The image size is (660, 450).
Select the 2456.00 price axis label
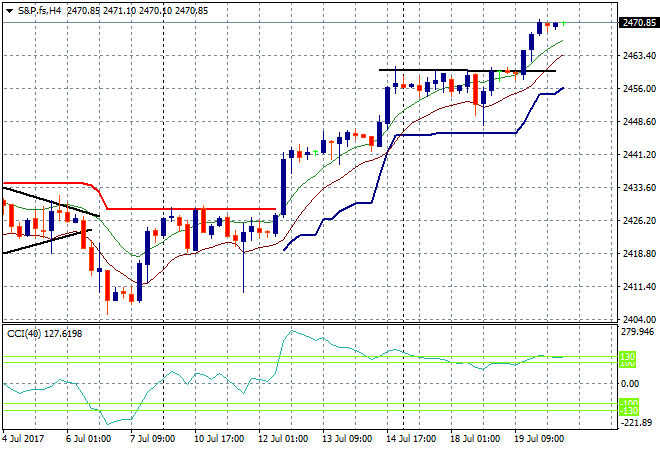pyautogui.click(x=639, y=88)
